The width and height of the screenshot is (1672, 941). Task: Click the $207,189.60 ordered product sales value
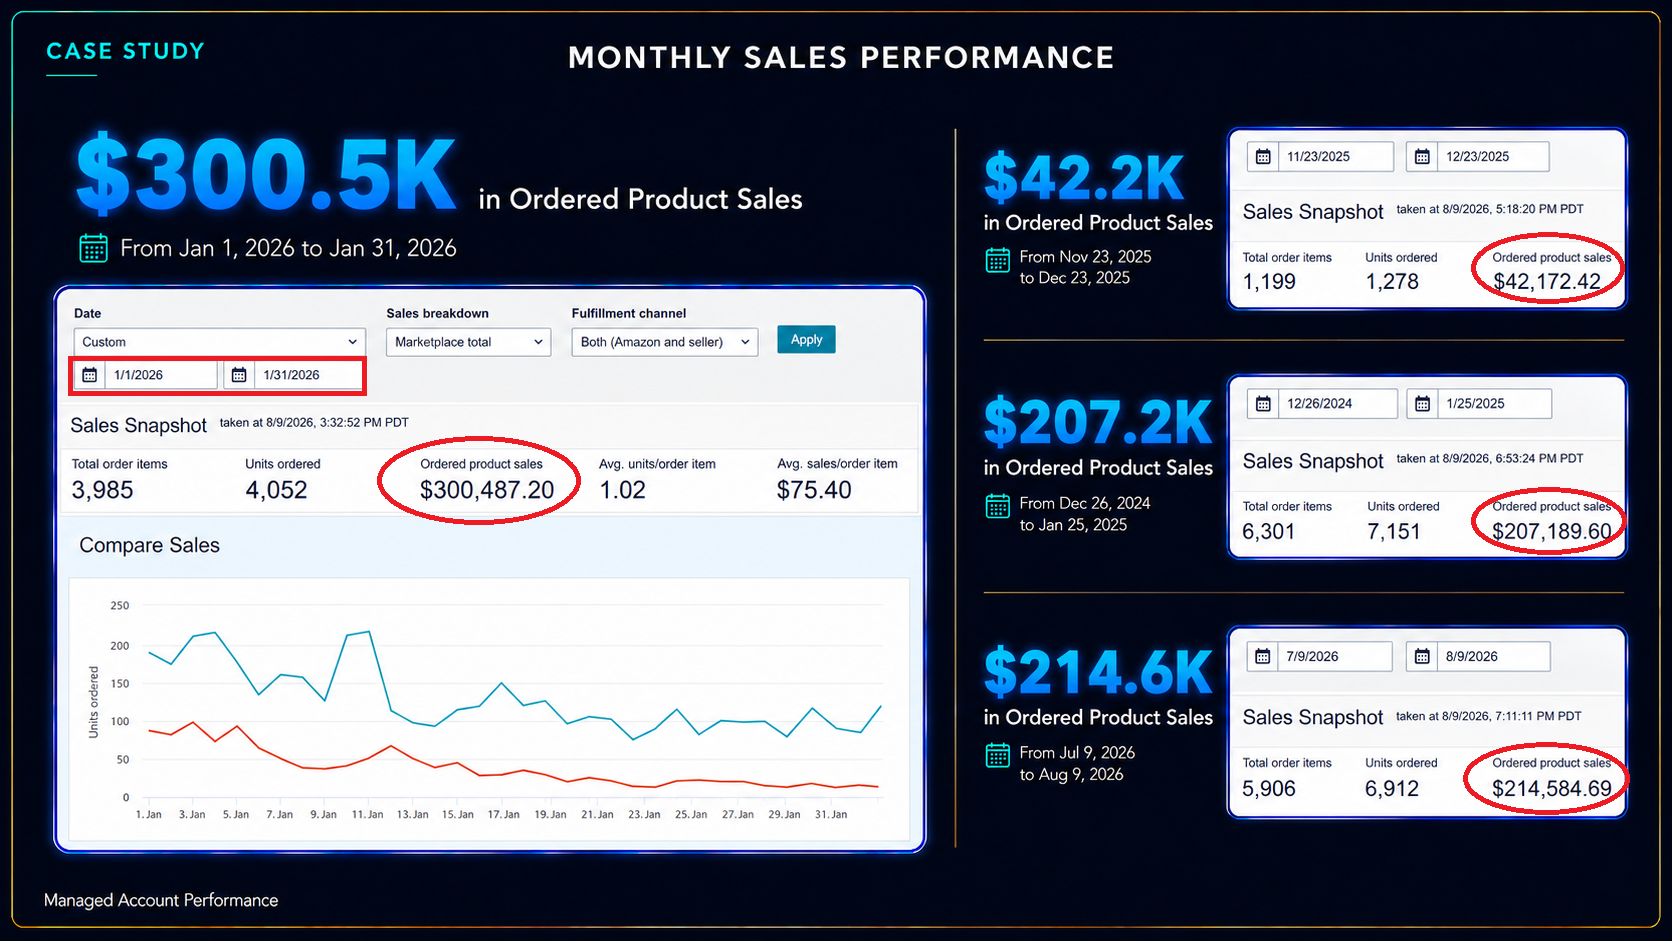click(x=1552, y=532)
